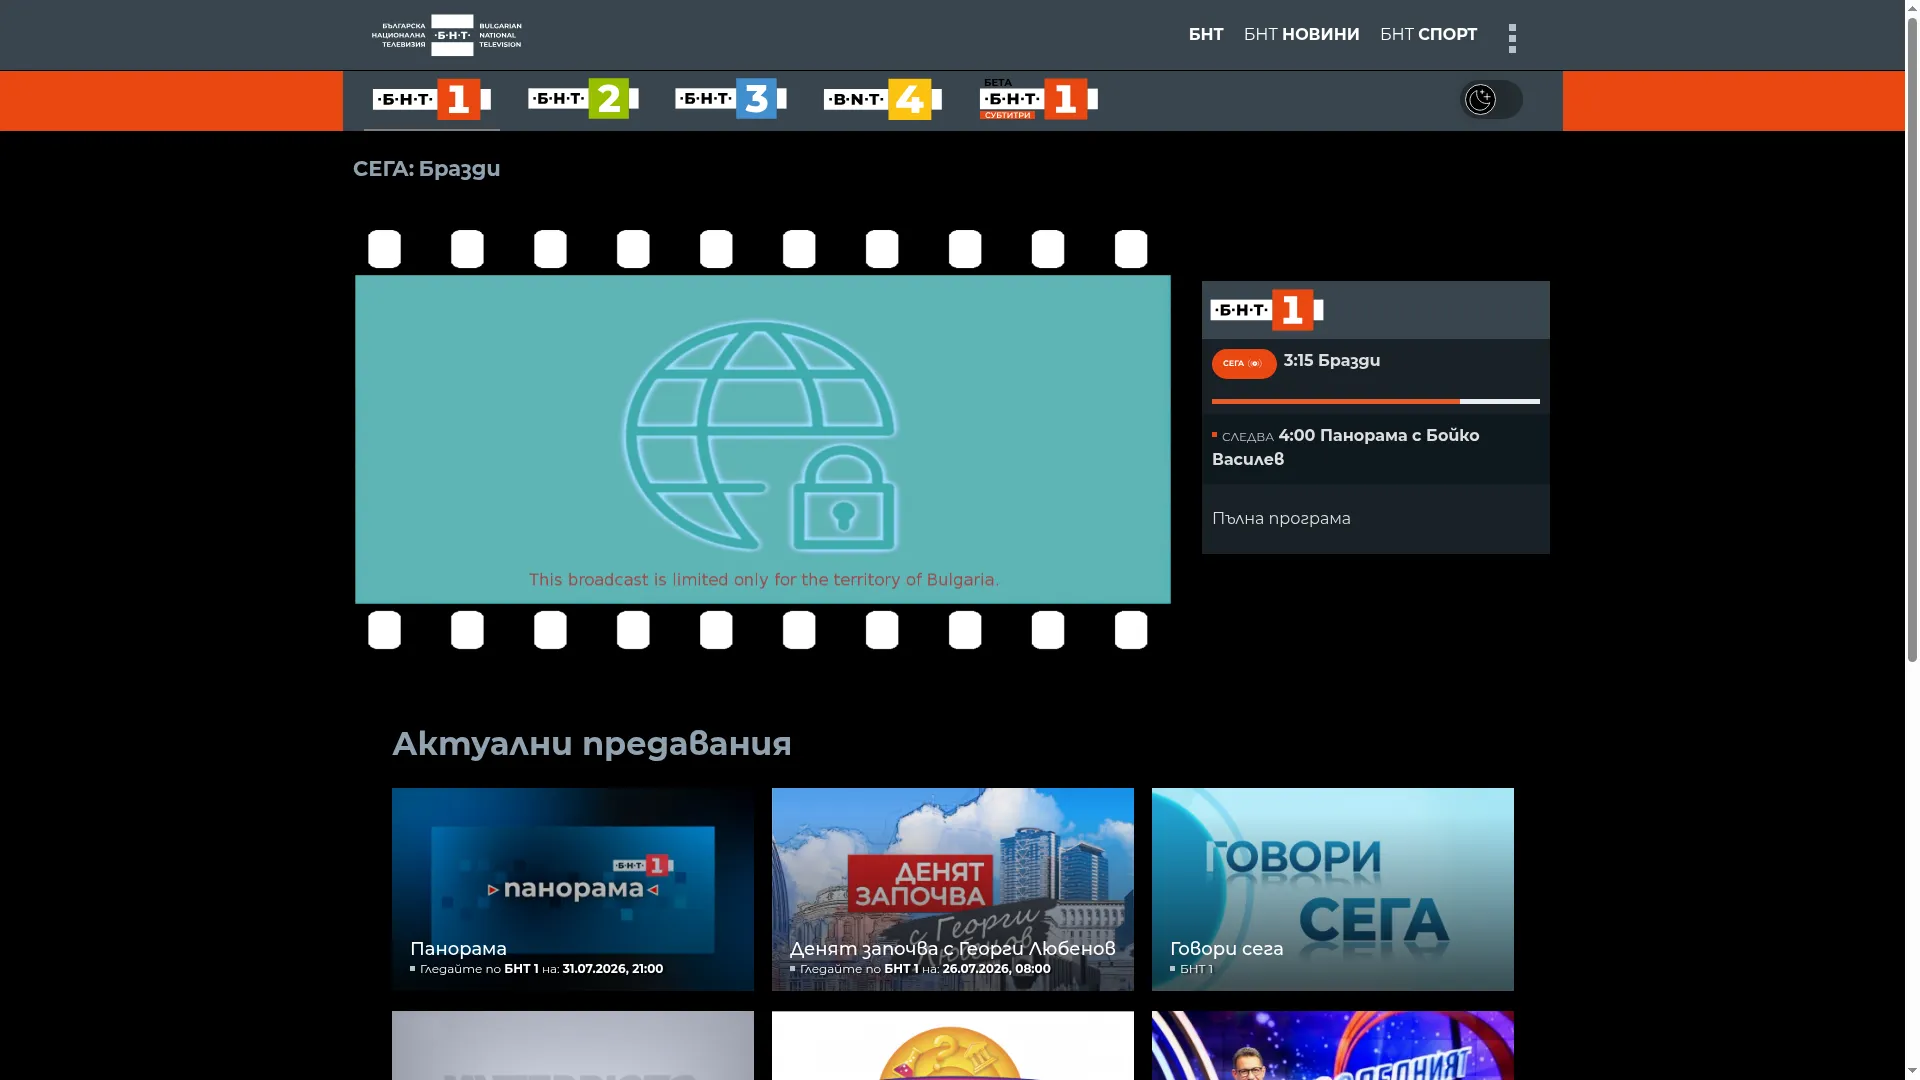Click the Говори сега title text

1227,949
